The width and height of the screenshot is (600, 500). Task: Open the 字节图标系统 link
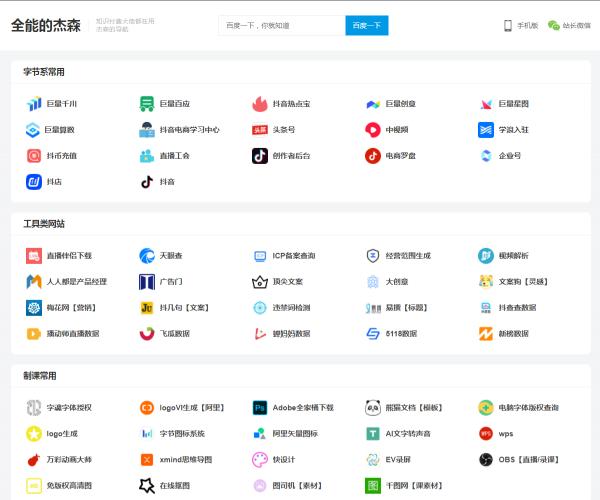click(182, 433)
